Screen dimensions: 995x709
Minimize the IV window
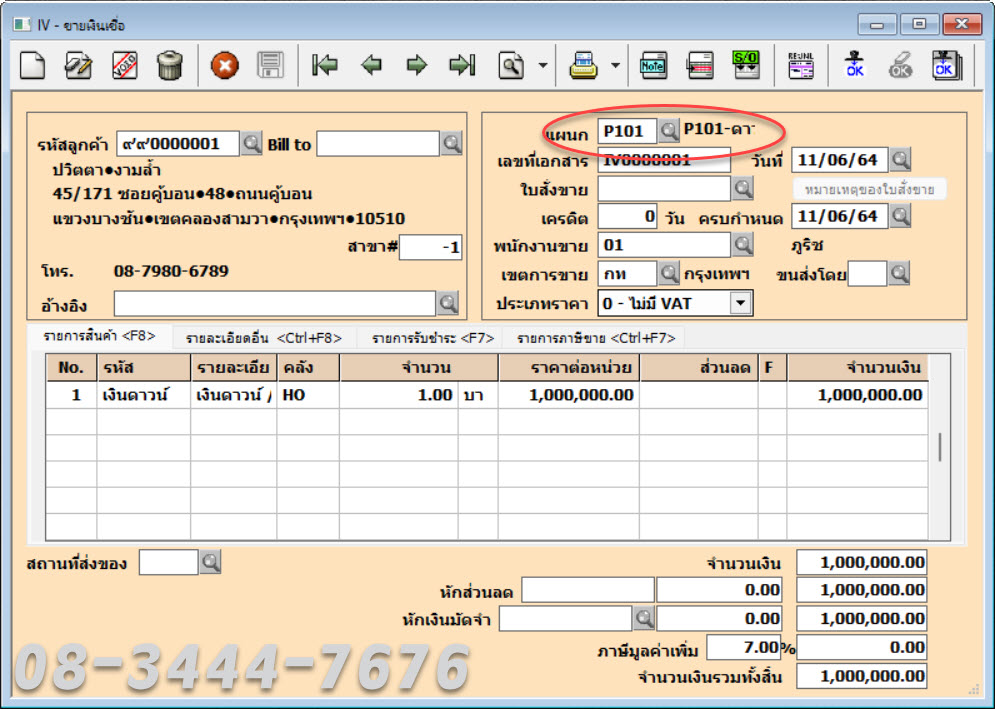(x=877, y=25)
